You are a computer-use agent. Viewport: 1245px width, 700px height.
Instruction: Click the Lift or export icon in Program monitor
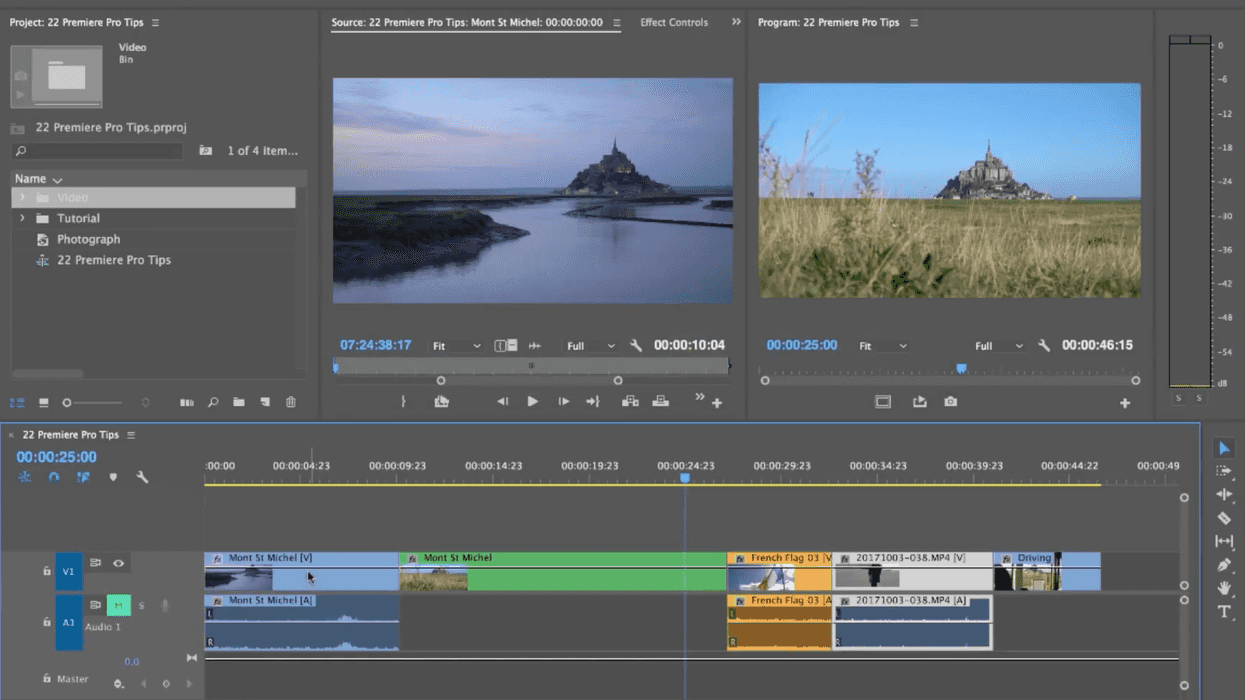pos(920,402)
